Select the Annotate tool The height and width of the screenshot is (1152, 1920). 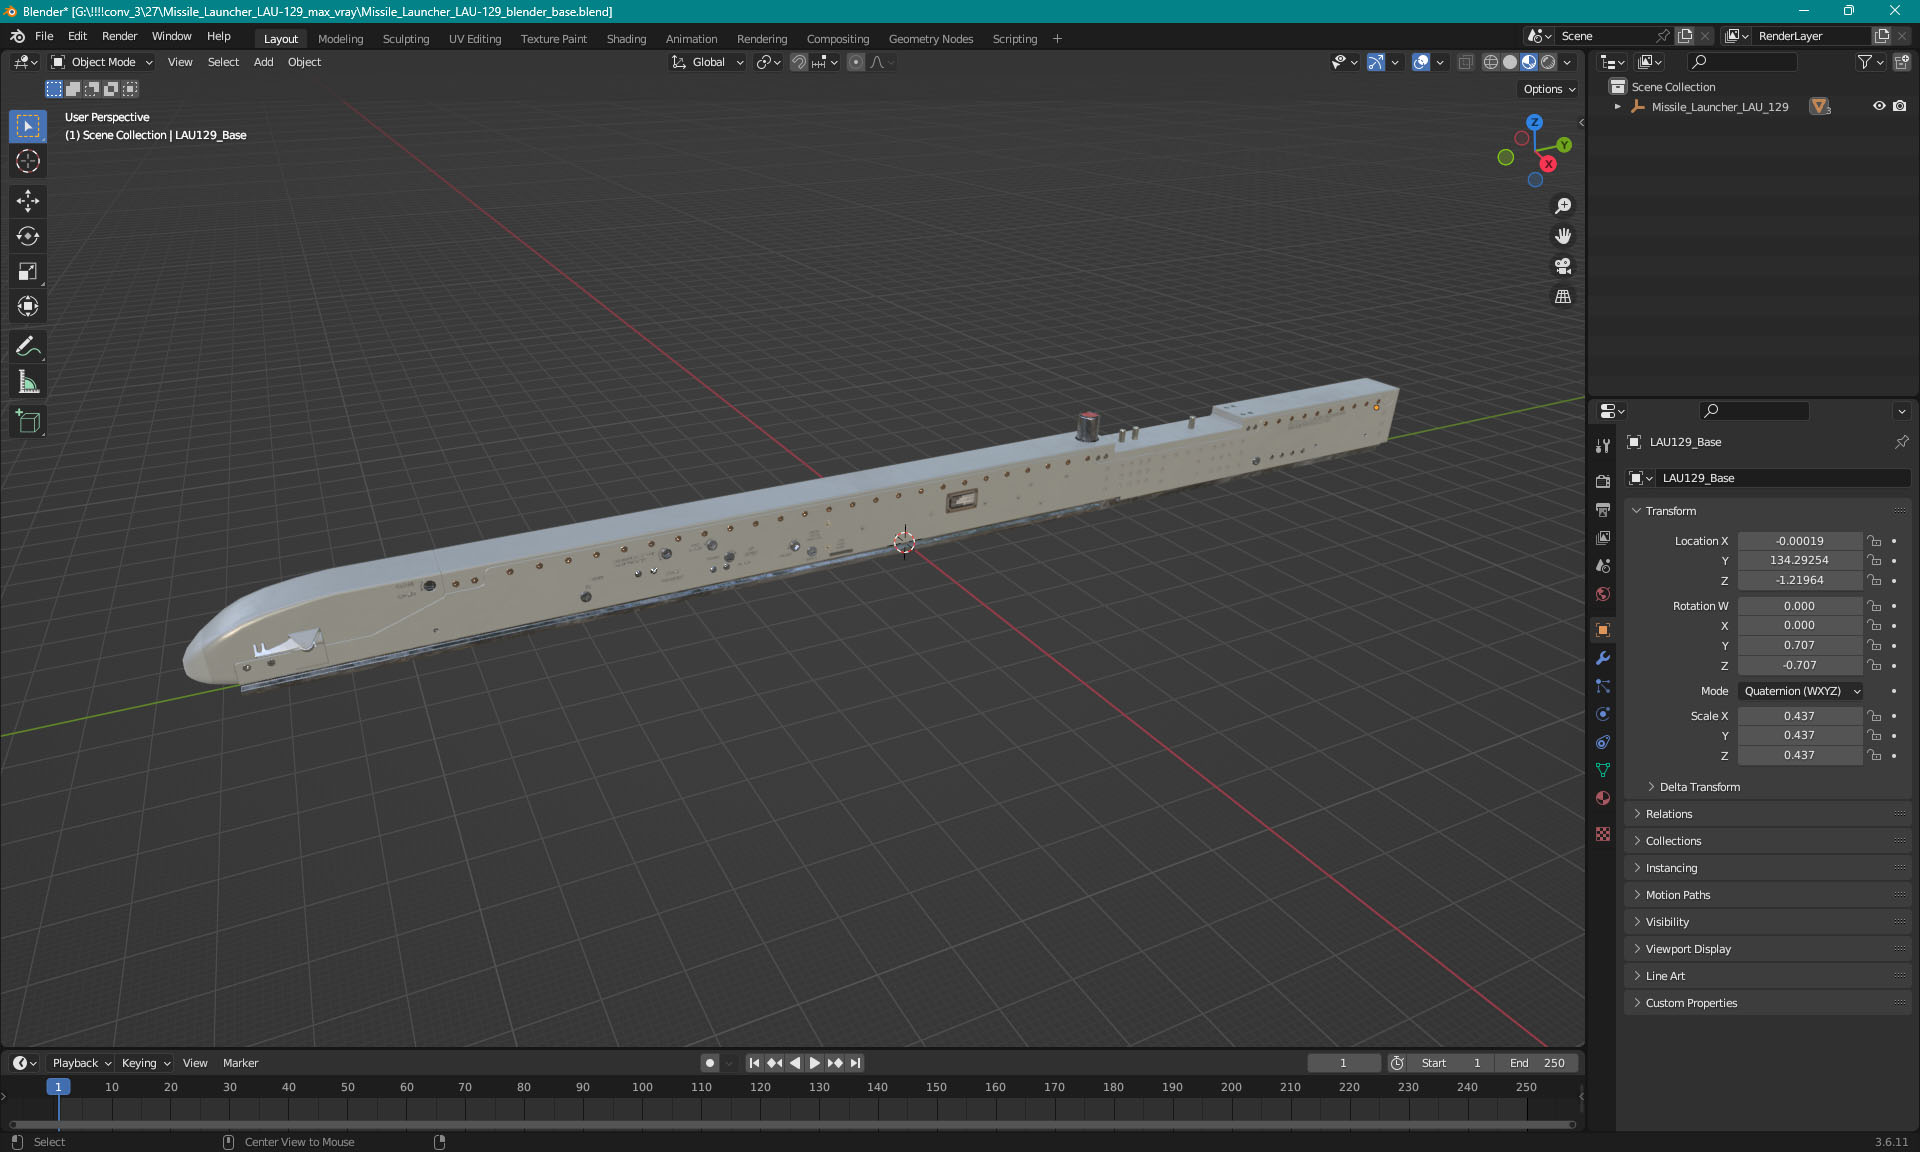click(x=28, y=347)
